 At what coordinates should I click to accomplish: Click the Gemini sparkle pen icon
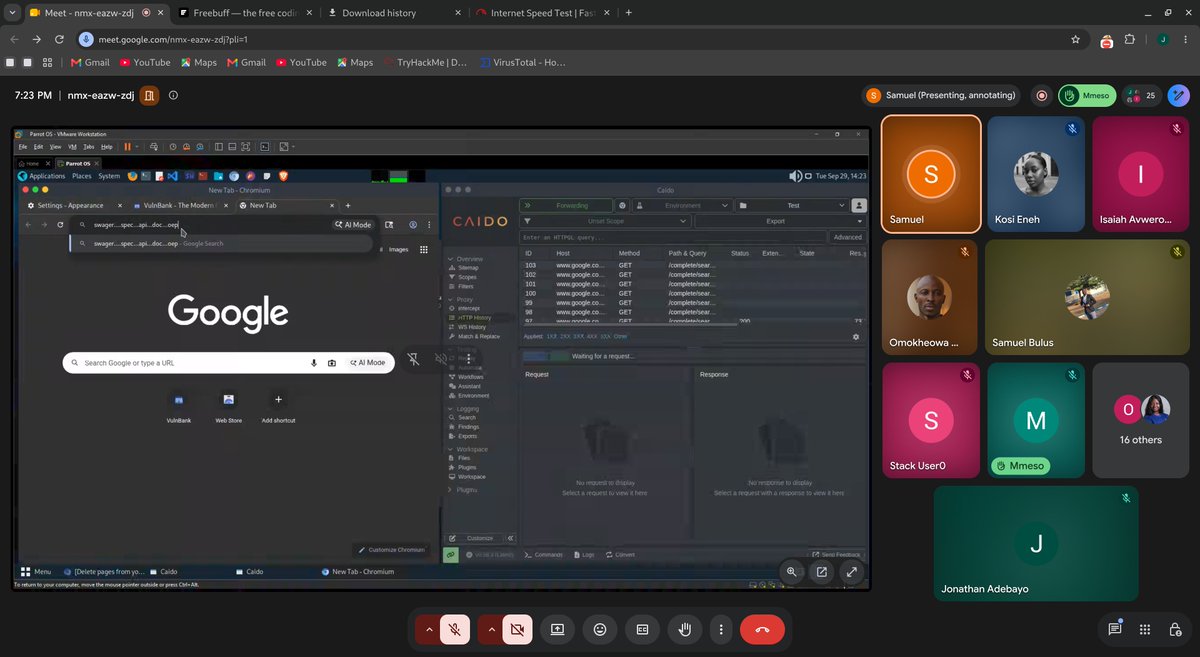[1179, 95]
